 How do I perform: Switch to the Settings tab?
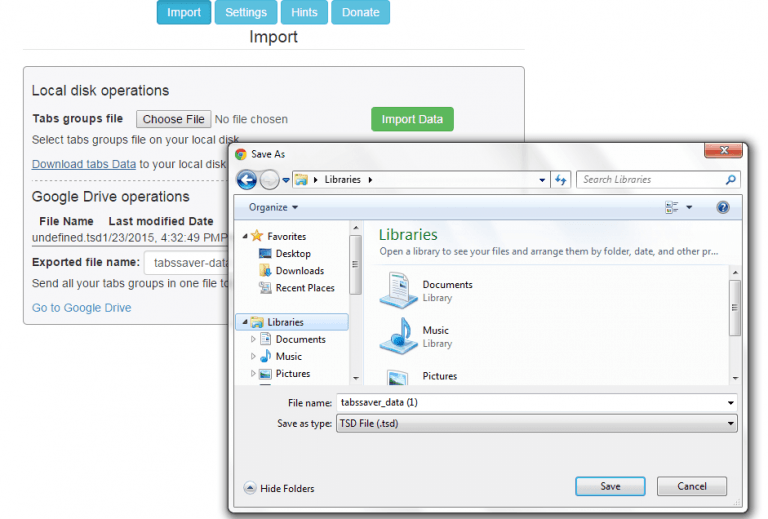click(x=246, y=12)
